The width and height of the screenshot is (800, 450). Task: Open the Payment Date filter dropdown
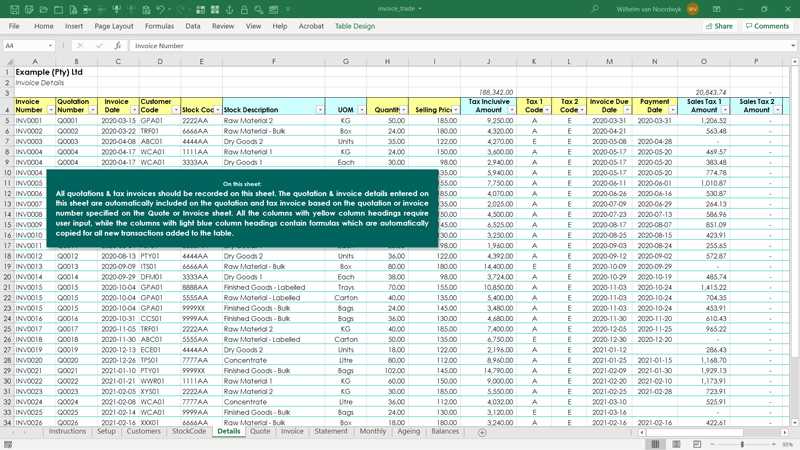point(672,110)
